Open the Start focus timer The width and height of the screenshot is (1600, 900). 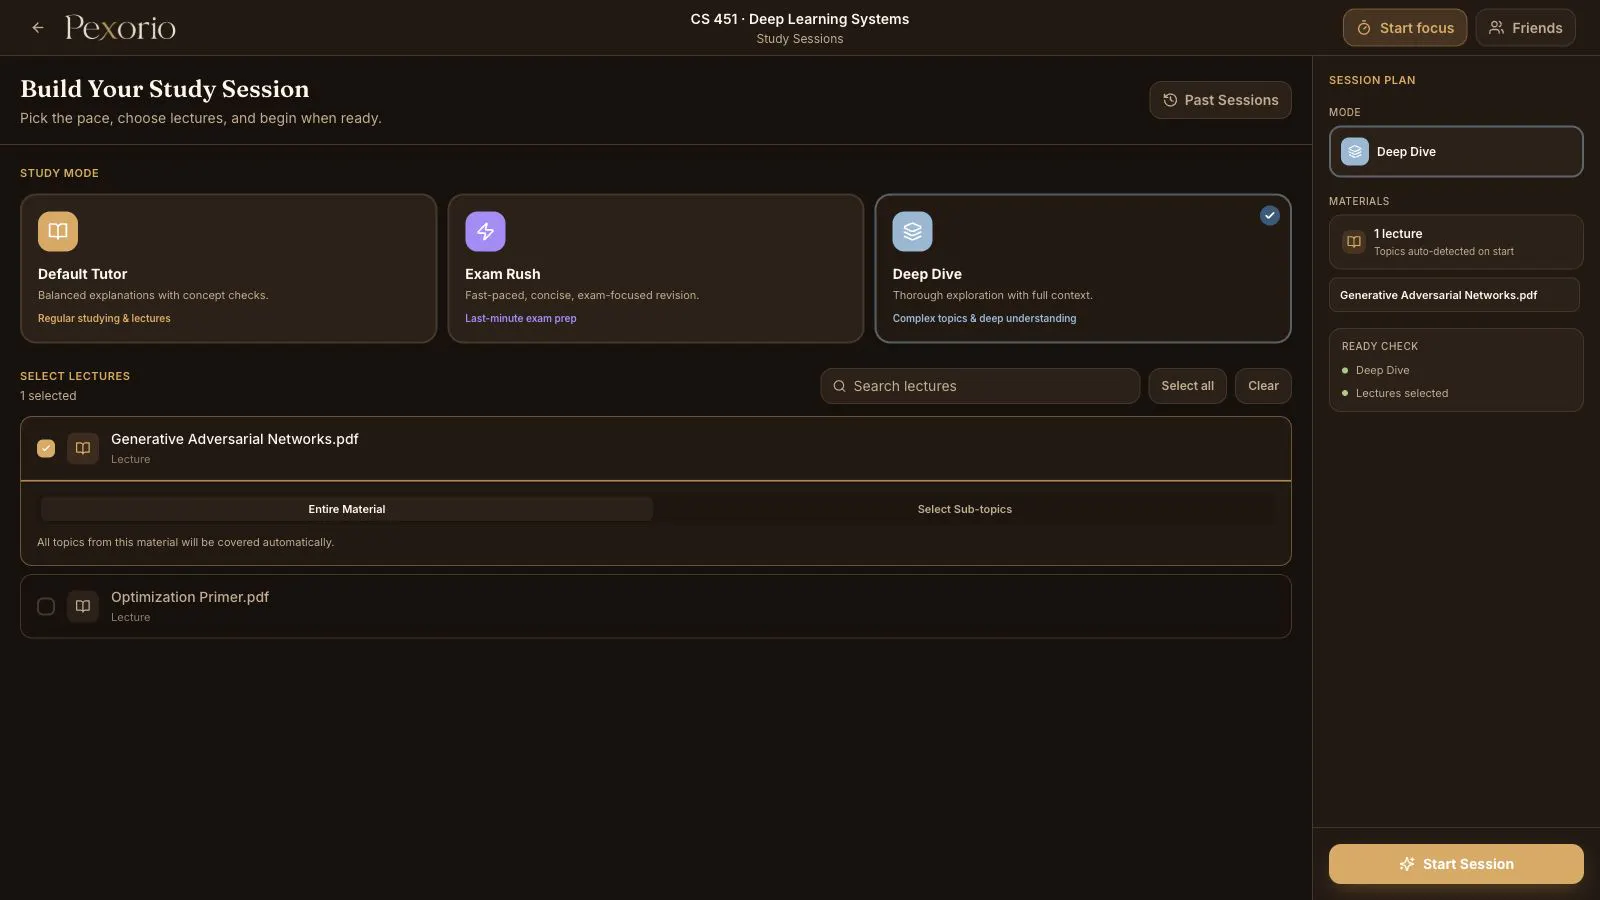click(1405, 28)
